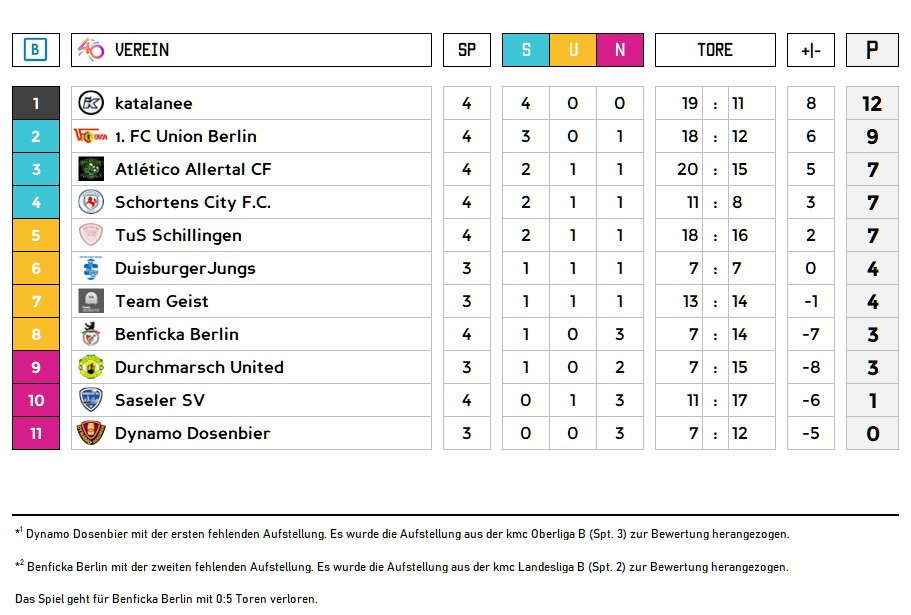
Task: Click the katalanee club logo
Action: [x=91, y=103]
